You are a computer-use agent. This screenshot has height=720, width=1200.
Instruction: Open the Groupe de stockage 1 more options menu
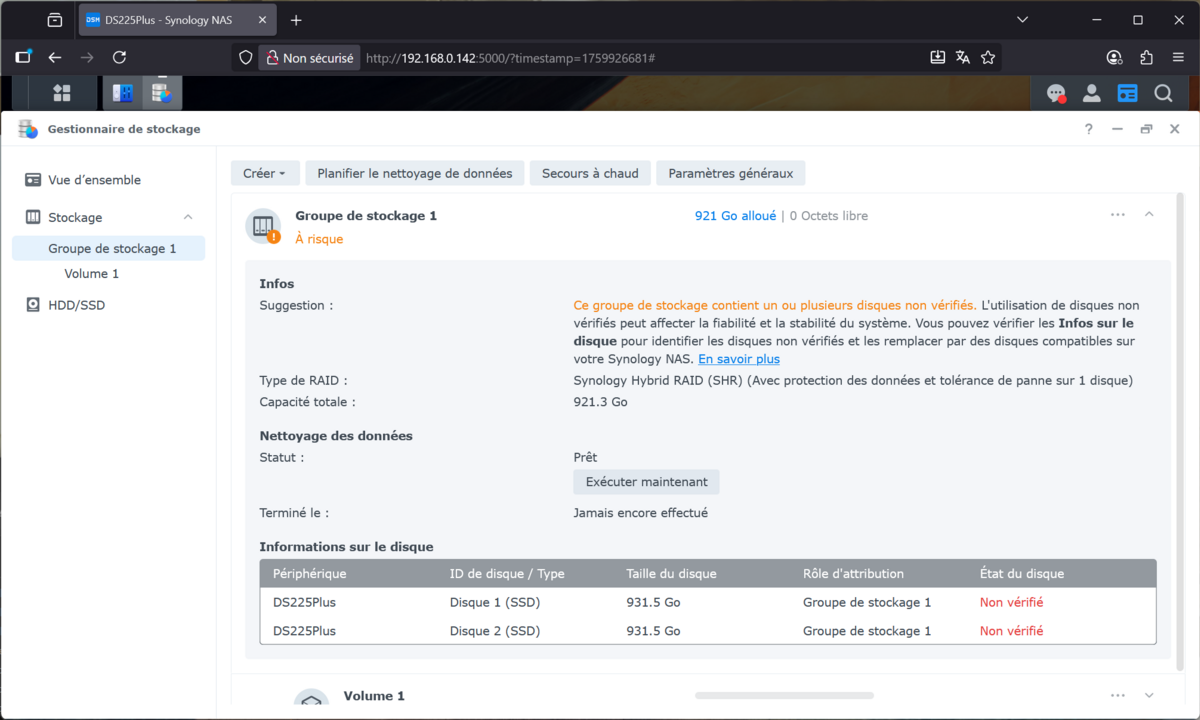[x=1117, y=214]
